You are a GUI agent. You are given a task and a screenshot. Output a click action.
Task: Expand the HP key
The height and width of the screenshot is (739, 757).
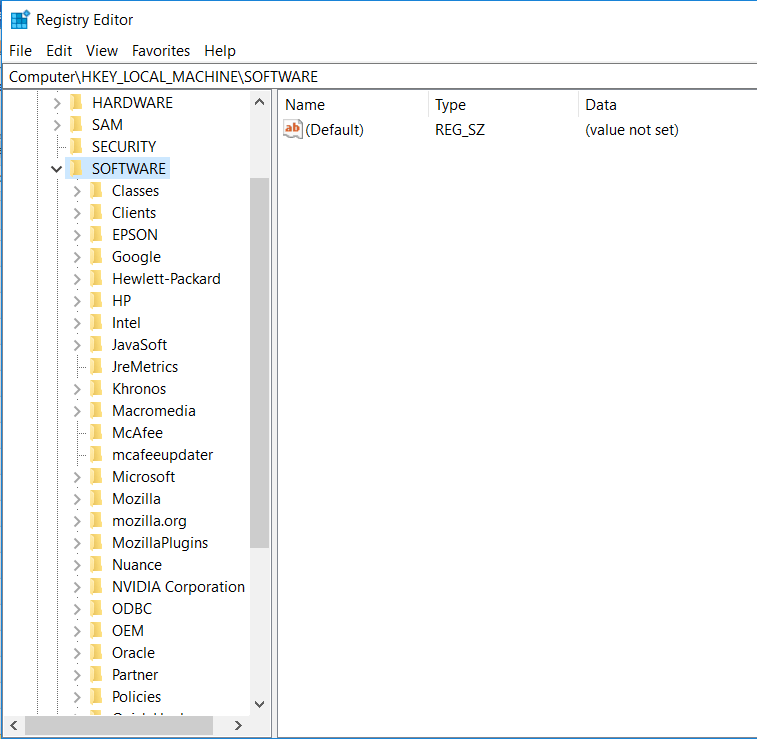(77, 301)
